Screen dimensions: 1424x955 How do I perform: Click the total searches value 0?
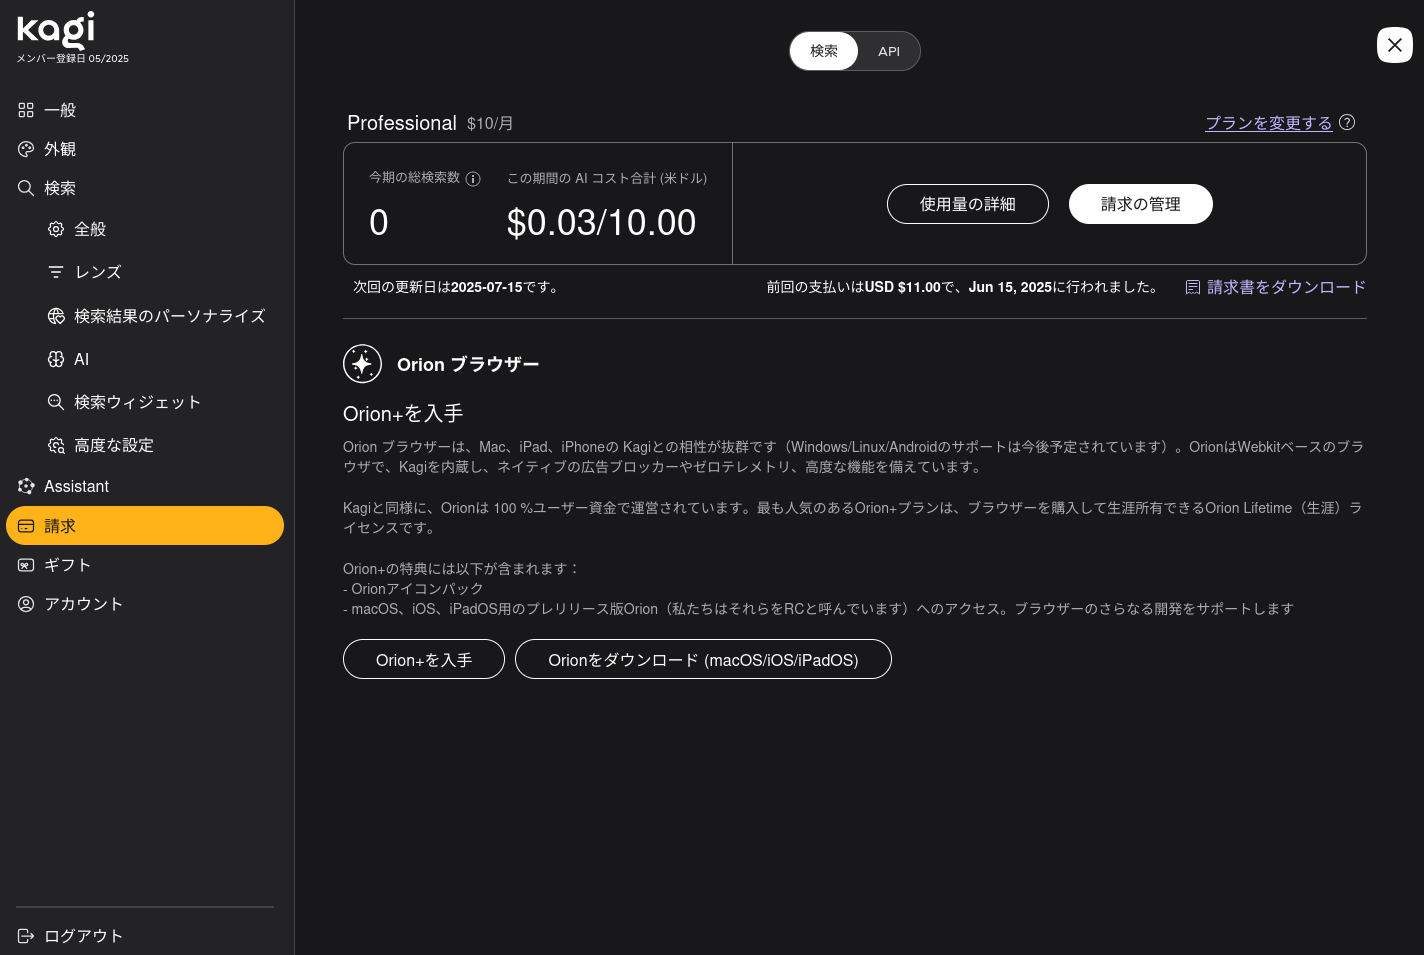coord(379,222)
